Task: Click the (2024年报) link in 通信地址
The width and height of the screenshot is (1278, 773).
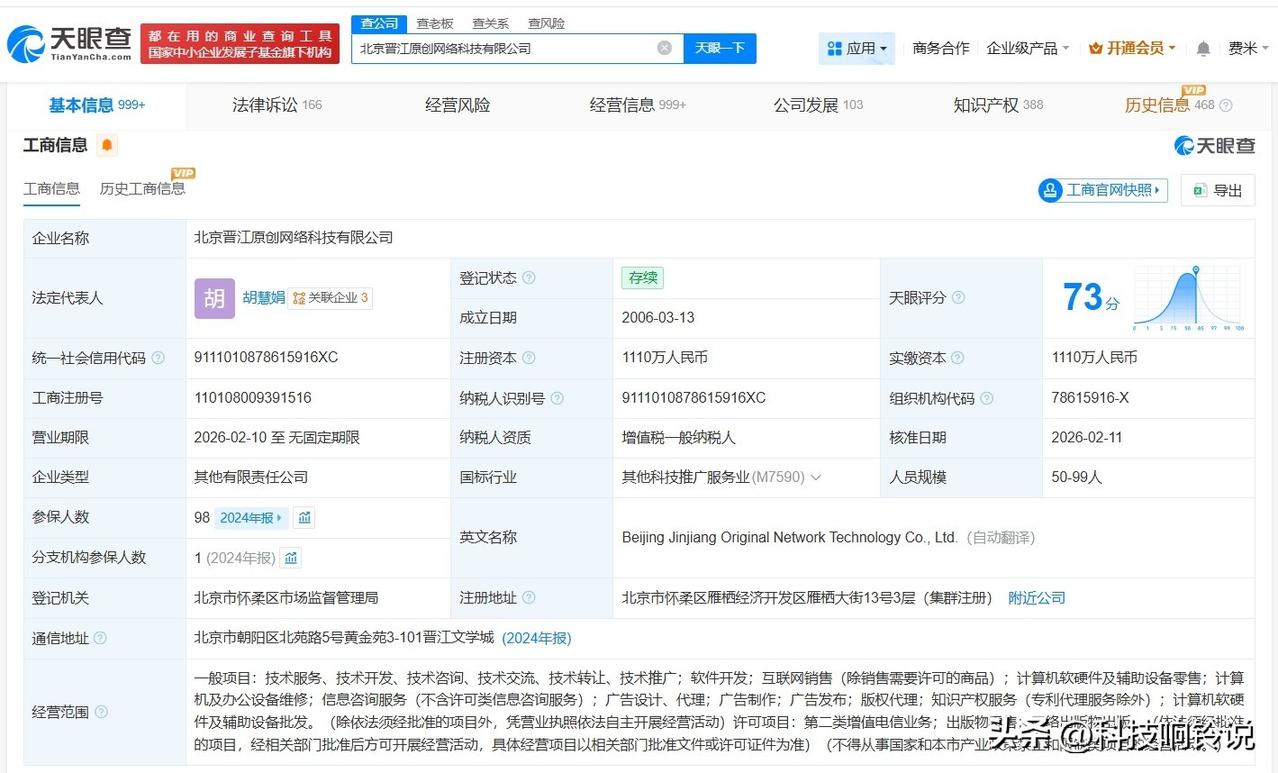Action: pos(537,638)
